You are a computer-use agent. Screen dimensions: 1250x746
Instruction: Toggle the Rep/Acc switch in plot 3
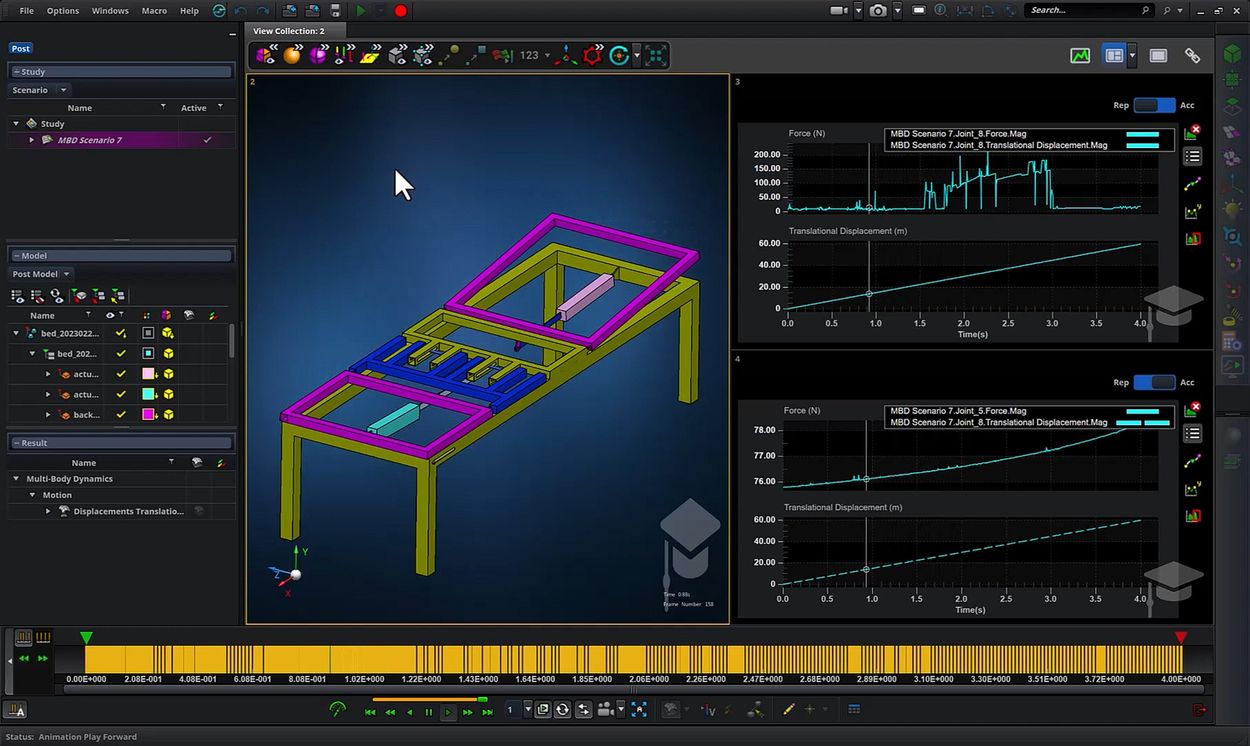pos(1153,105)
